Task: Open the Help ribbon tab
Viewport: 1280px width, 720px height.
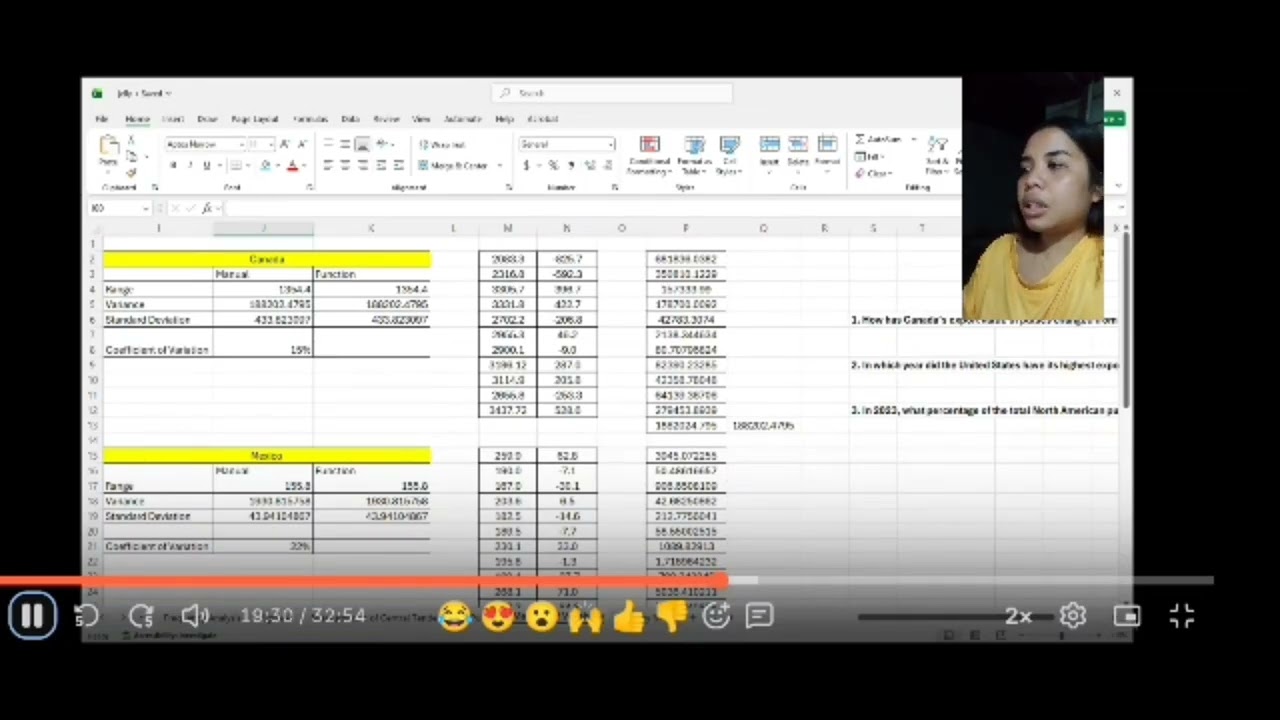Action: [x=504, y=119]
